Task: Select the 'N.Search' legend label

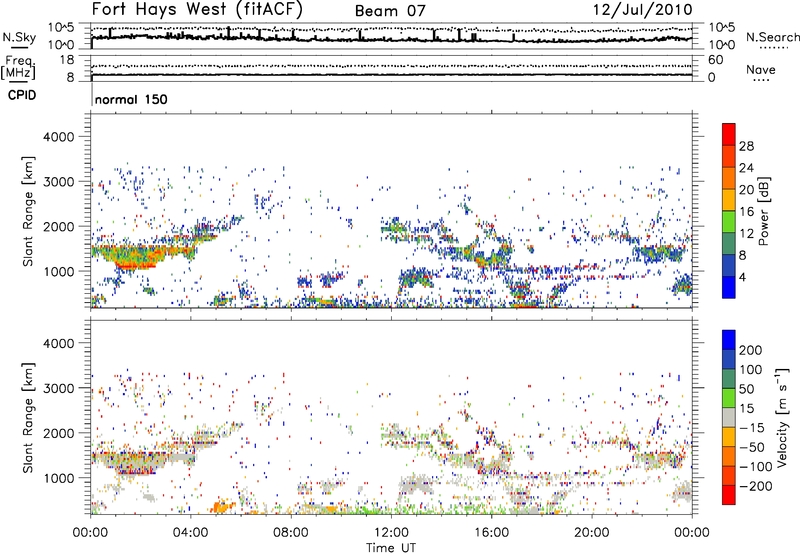Action: click(x=773, y=37)
